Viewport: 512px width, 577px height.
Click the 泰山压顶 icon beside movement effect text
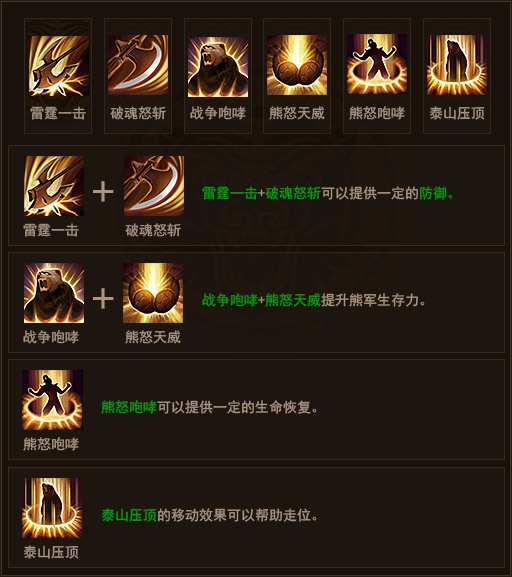[x=52, y=508]
